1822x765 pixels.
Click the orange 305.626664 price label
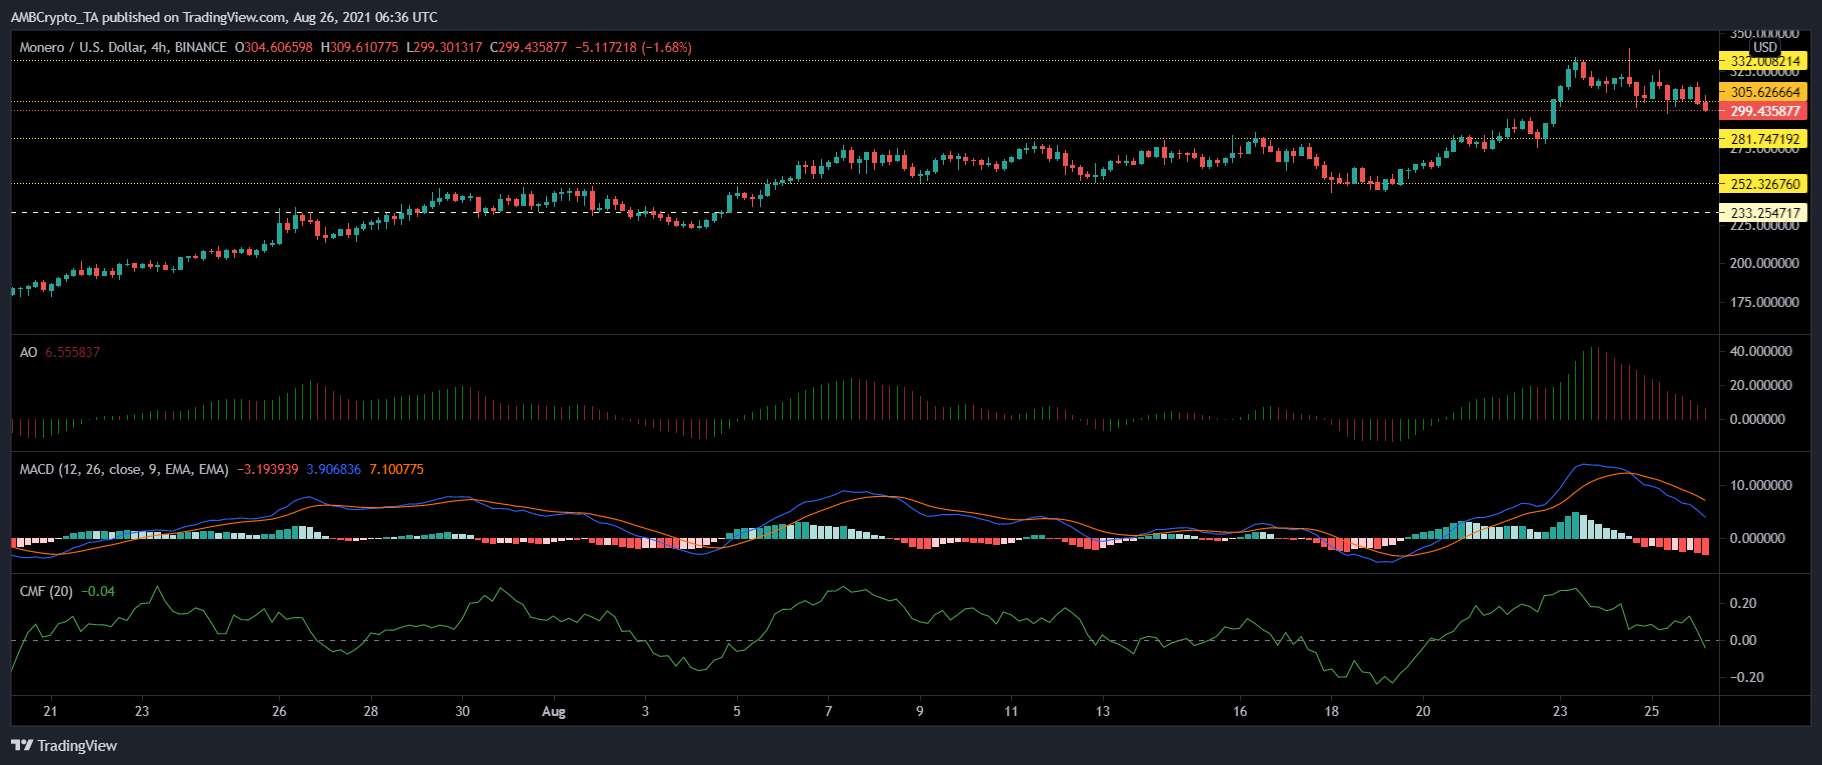coord(1764,92)
